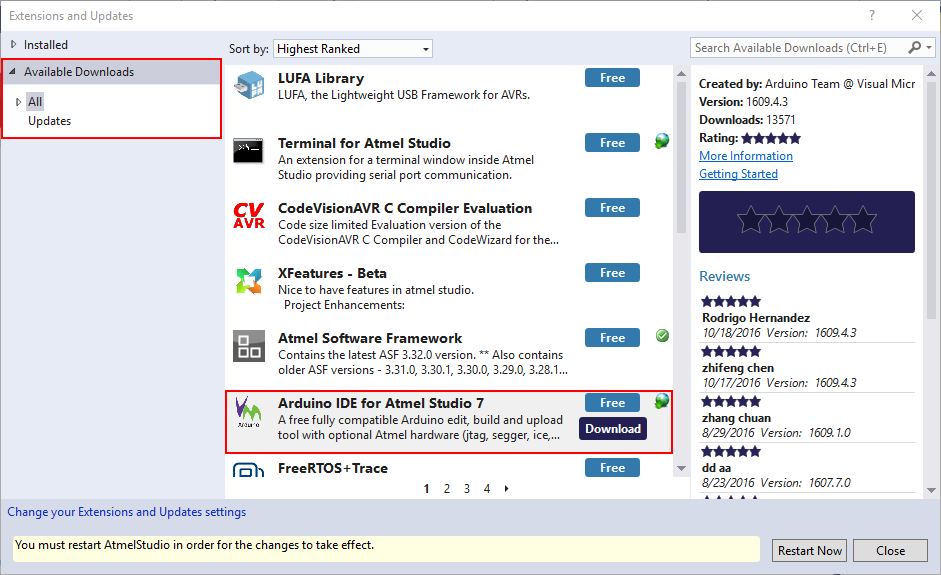Click the Restart Now button
The width and height of the screenshot is (941, 575).
tap(809, 550)
